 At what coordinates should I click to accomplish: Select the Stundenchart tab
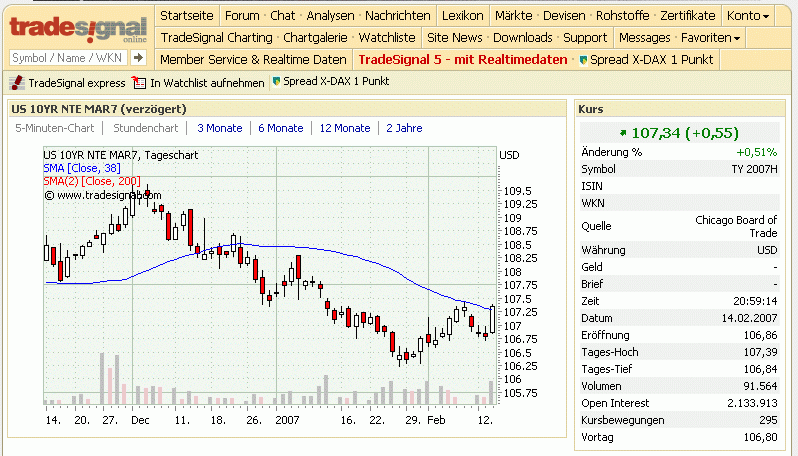[x=146, y=128]
